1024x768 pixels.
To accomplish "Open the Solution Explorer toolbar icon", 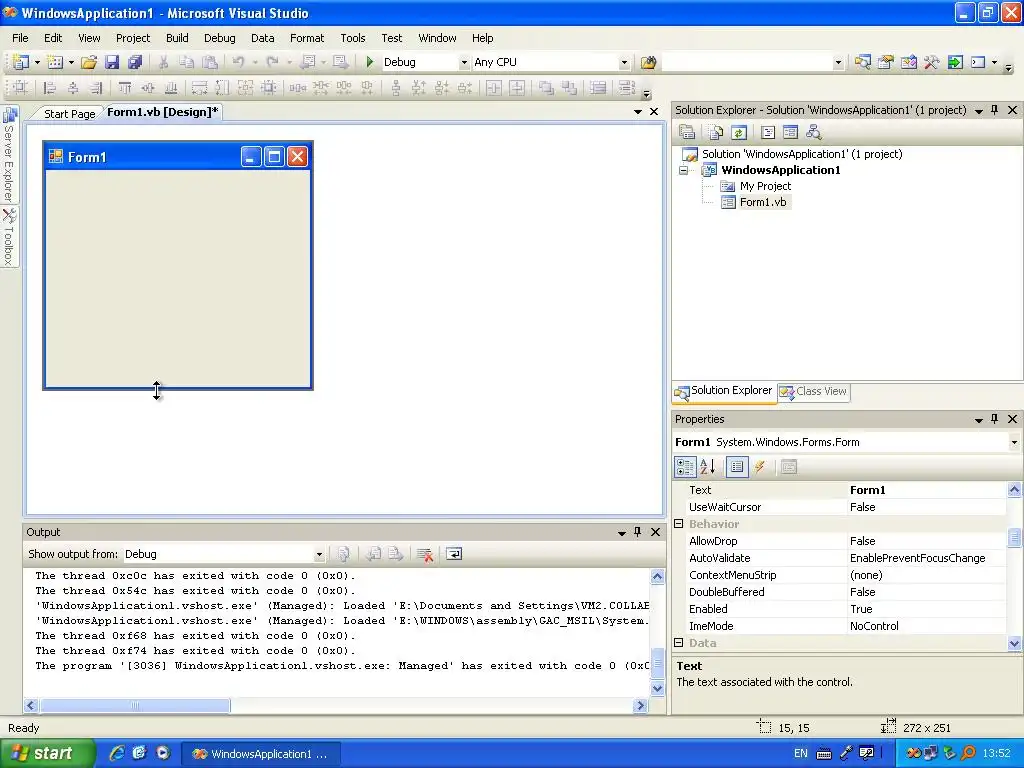I will 863,62.
